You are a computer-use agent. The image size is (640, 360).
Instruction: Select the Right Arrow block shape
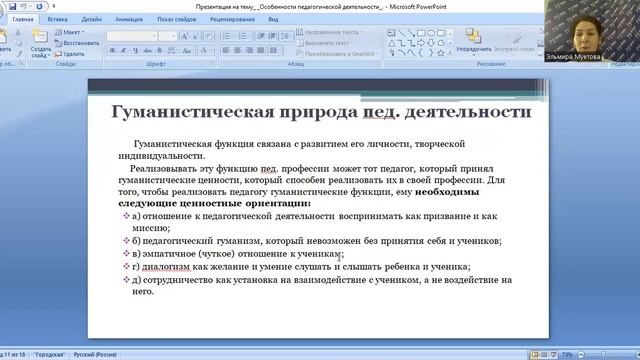point(421,43)
